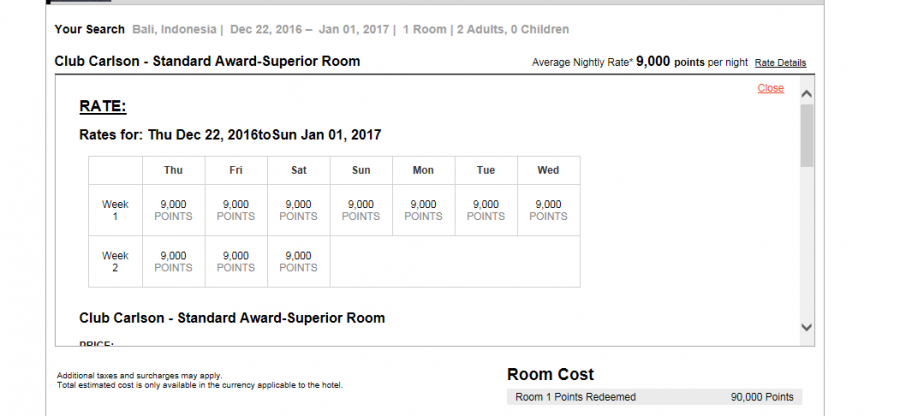Click the Week 1 row label
Screen dimensions: 900x416
(115, 210)
